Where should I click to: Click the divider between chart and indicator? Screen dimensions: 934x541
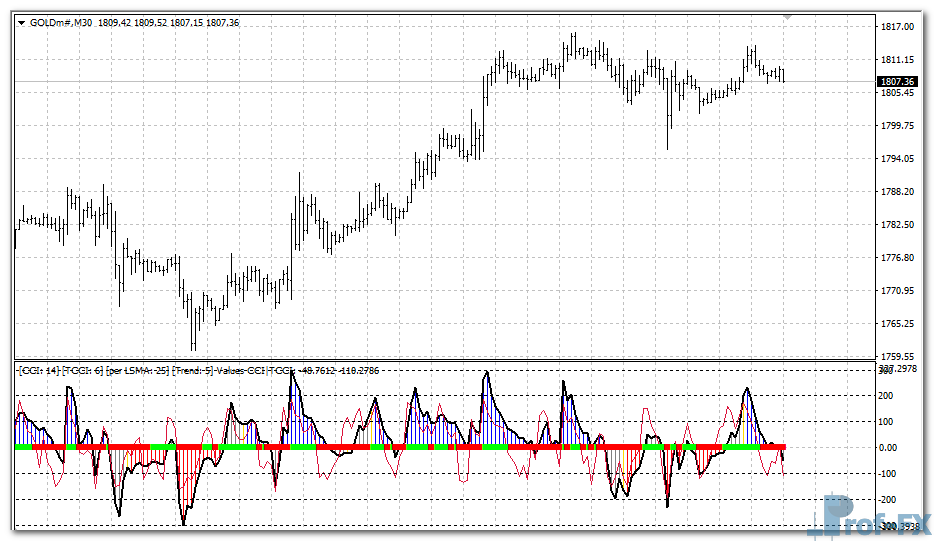point(440,360)
